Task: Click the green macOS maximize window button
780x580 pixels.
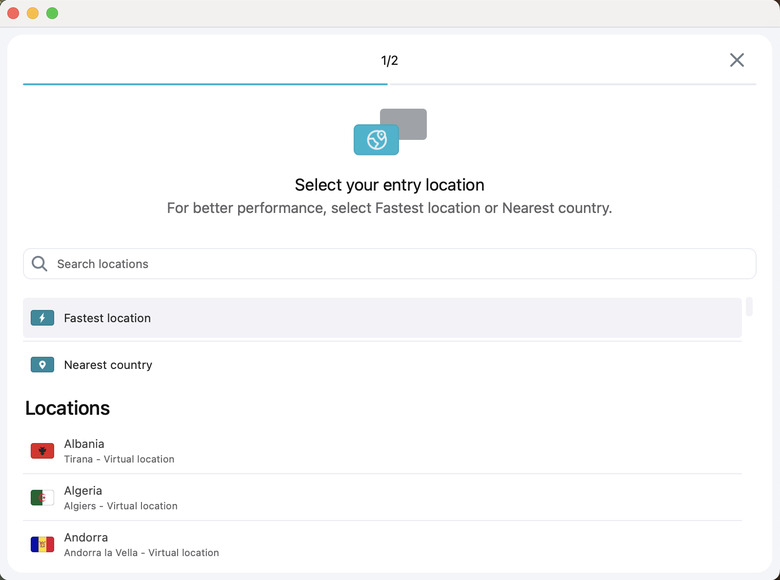Action: click(52, 13)
